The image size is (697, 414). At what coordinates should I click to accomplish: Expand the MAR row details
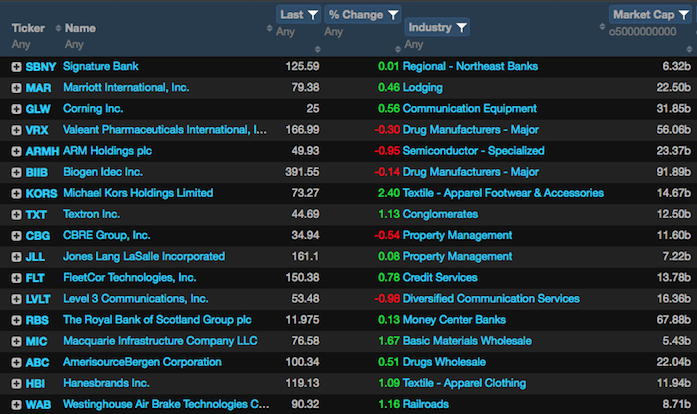(x=16, y=88)
